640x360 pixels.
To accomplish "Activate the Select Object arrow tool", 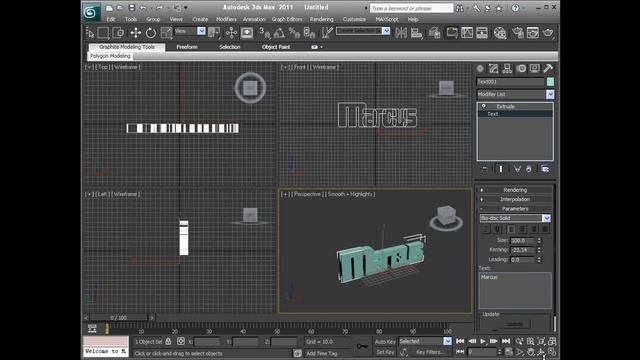I will click(90, 33).
